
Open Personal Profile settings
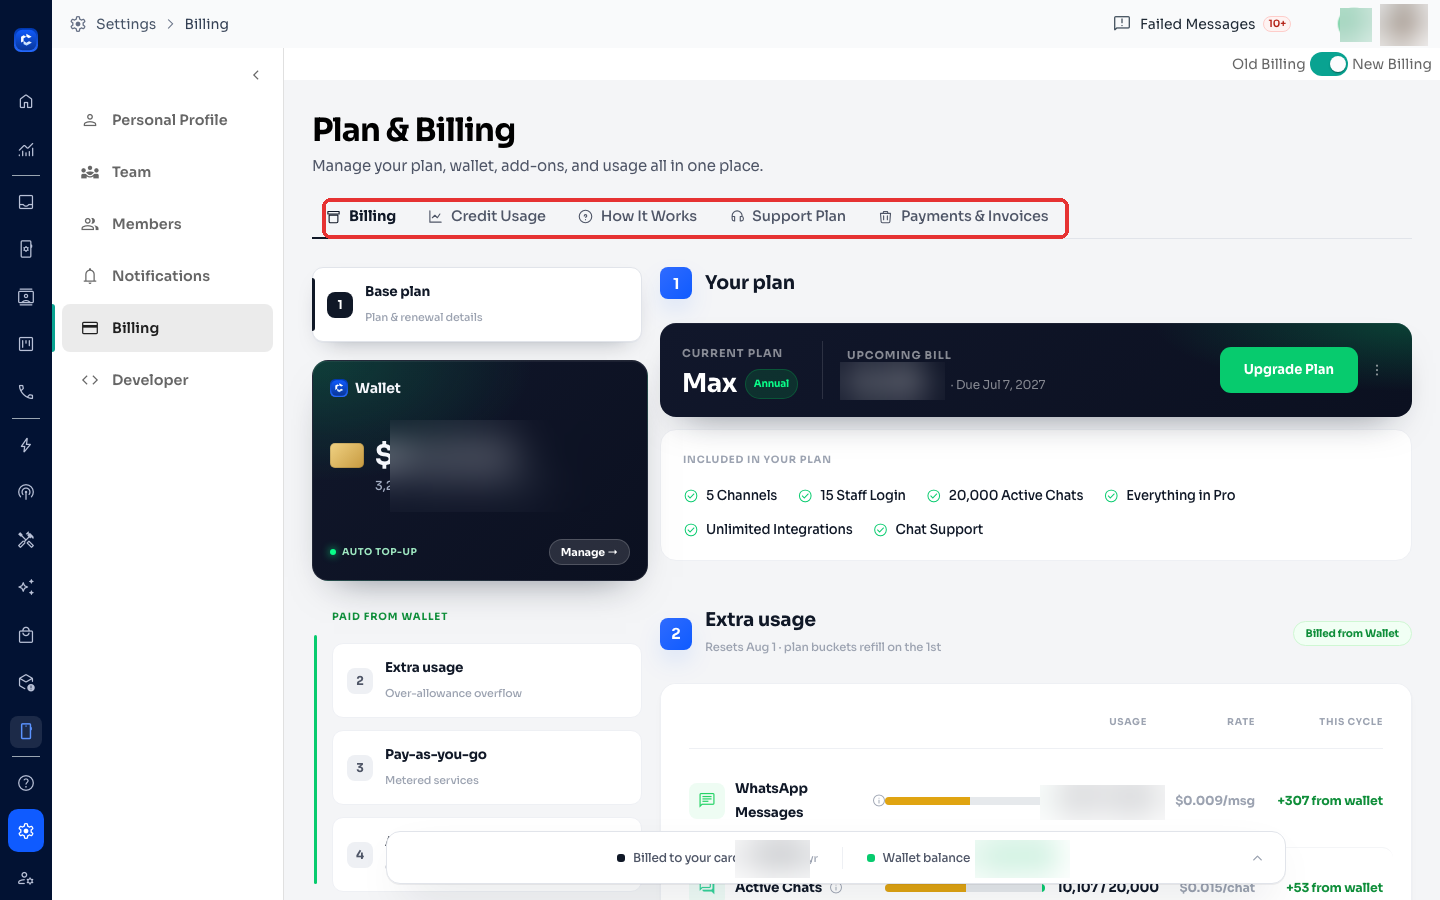(x=167, y=120)
